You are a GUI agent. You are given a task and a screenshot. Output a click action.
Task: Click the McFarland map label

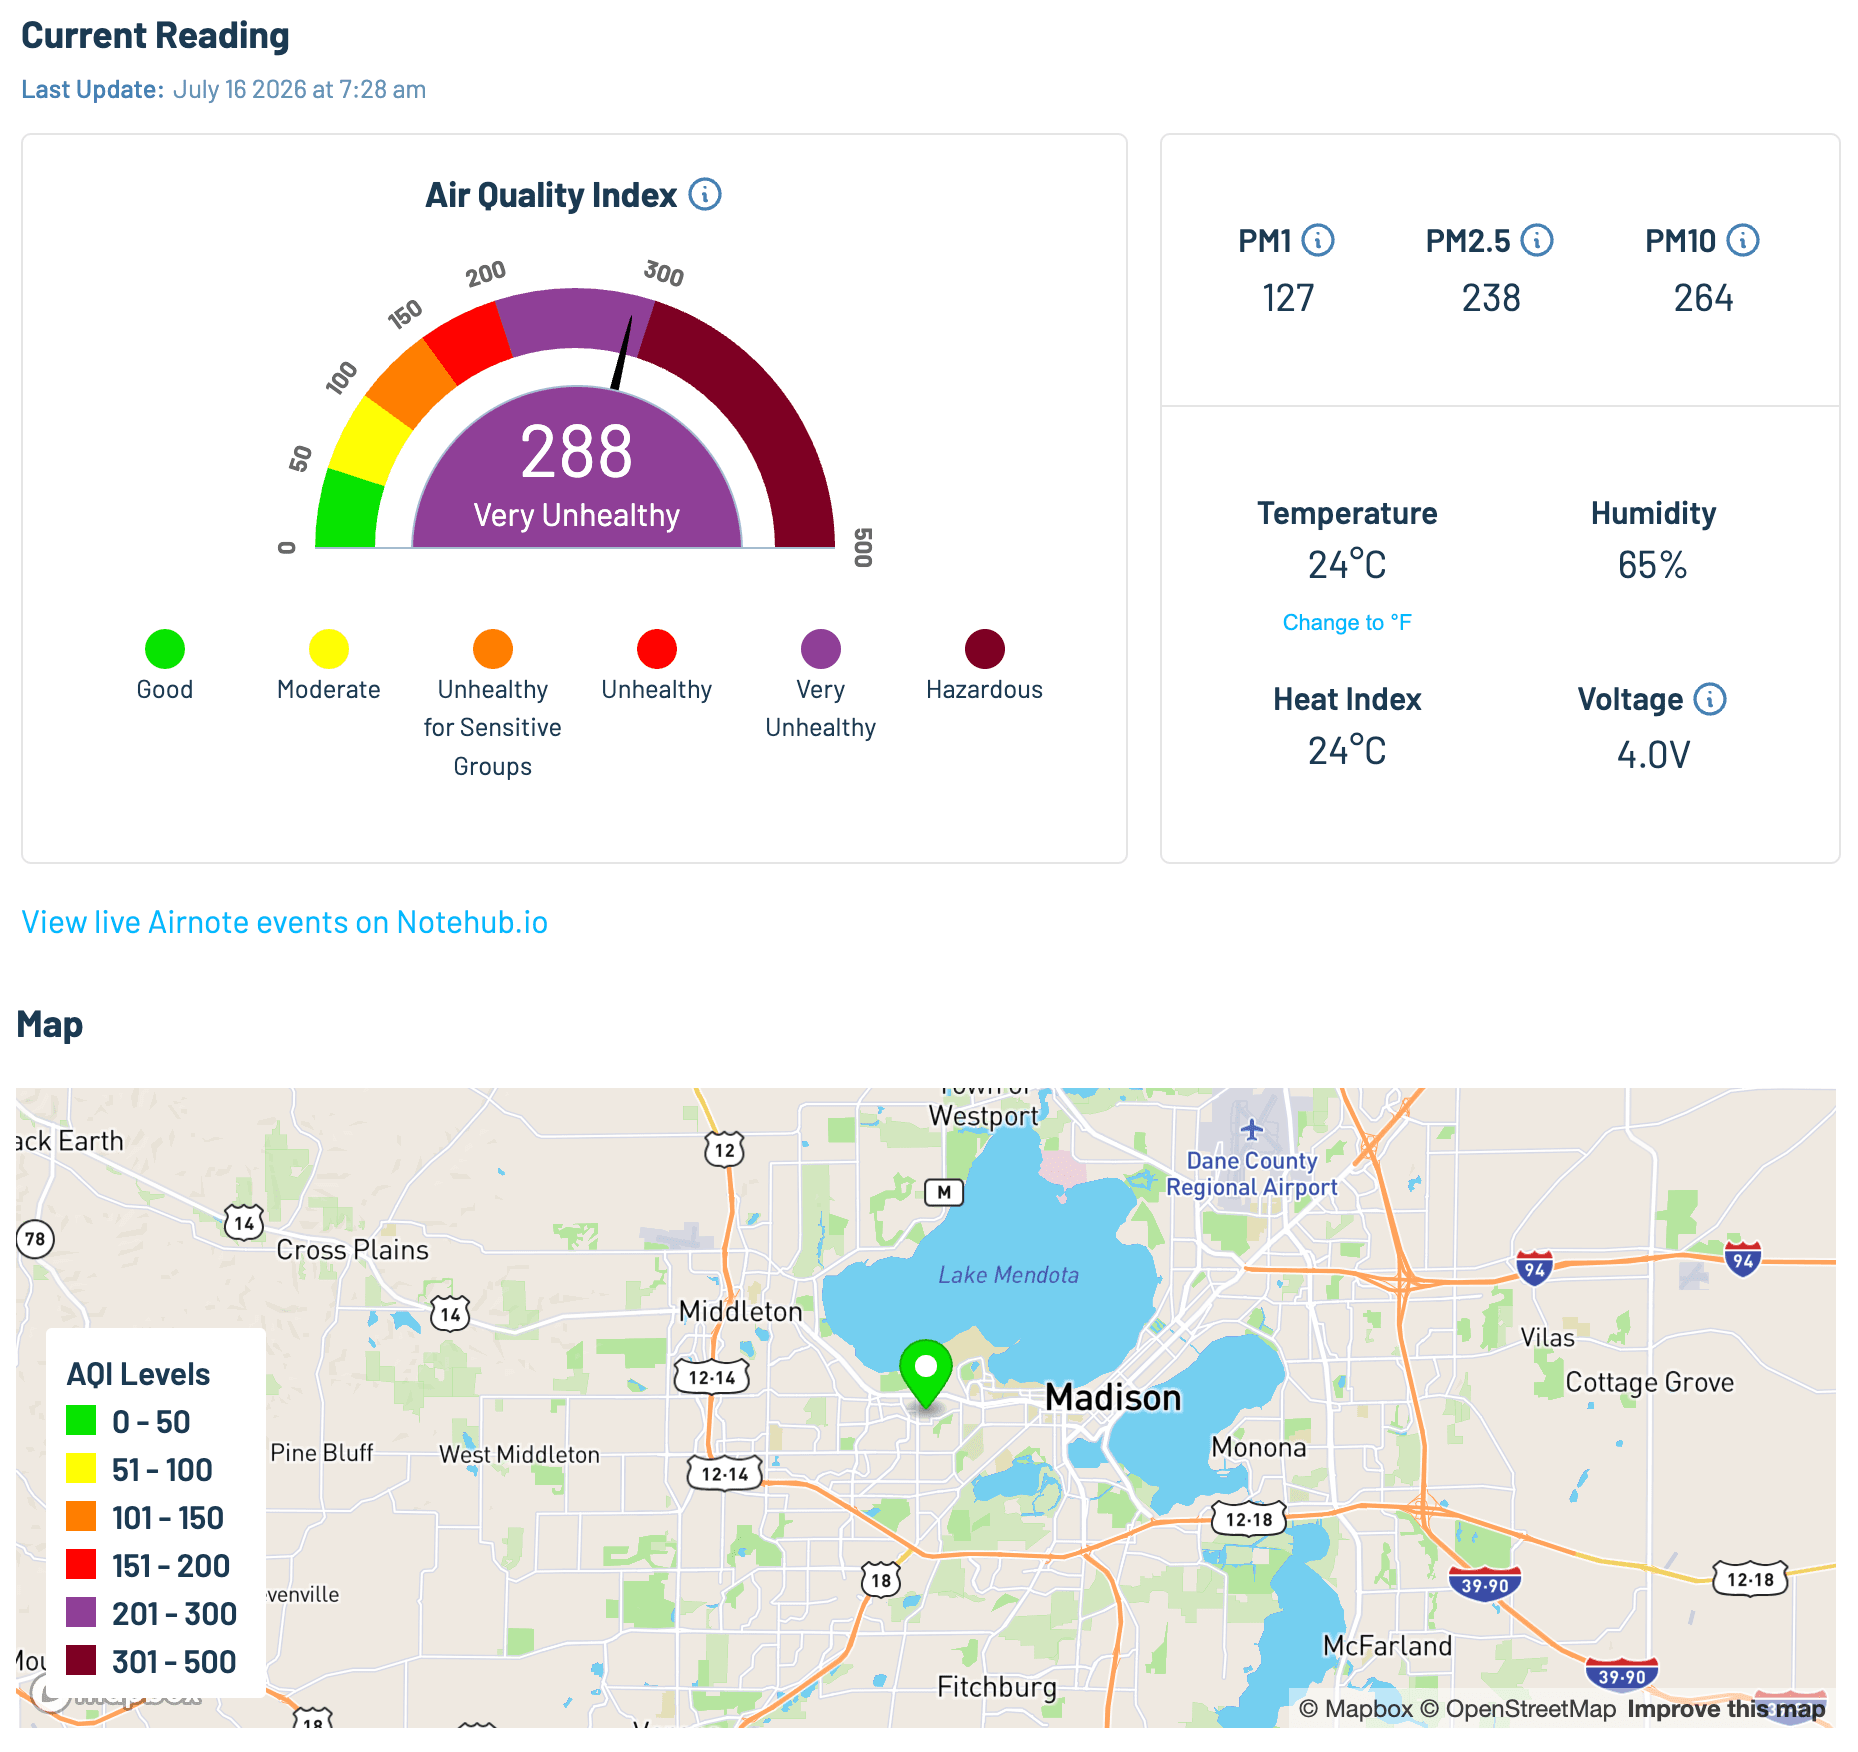1387,1645
